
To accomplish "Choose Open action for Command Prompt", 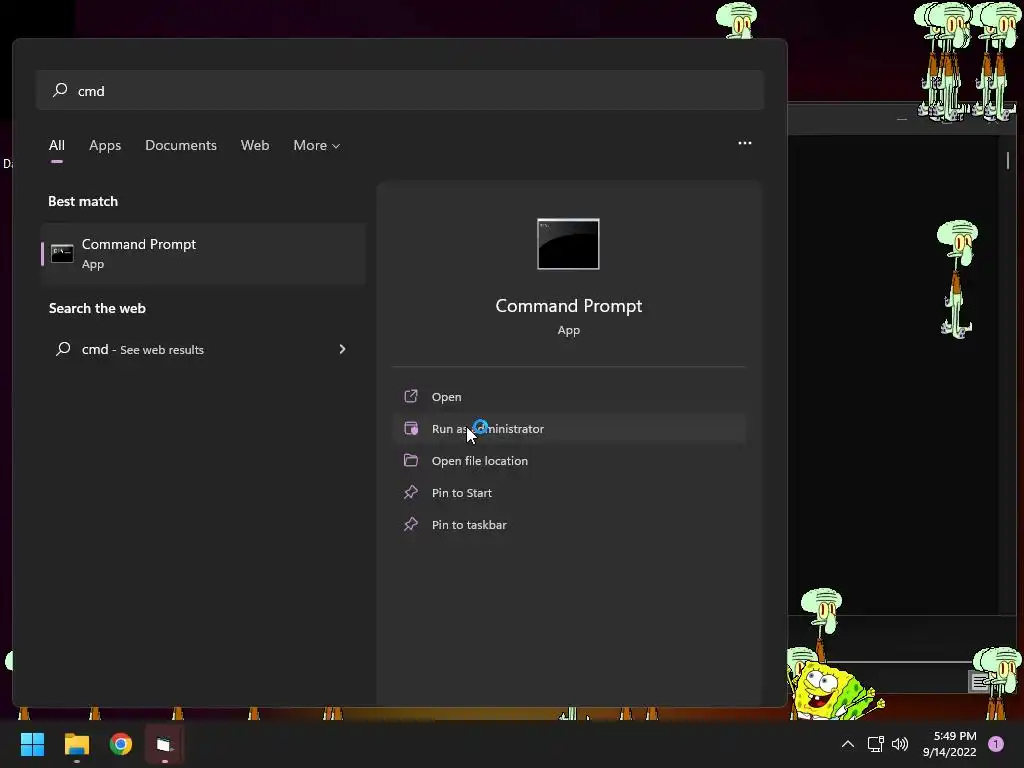I will click(569, 396).
